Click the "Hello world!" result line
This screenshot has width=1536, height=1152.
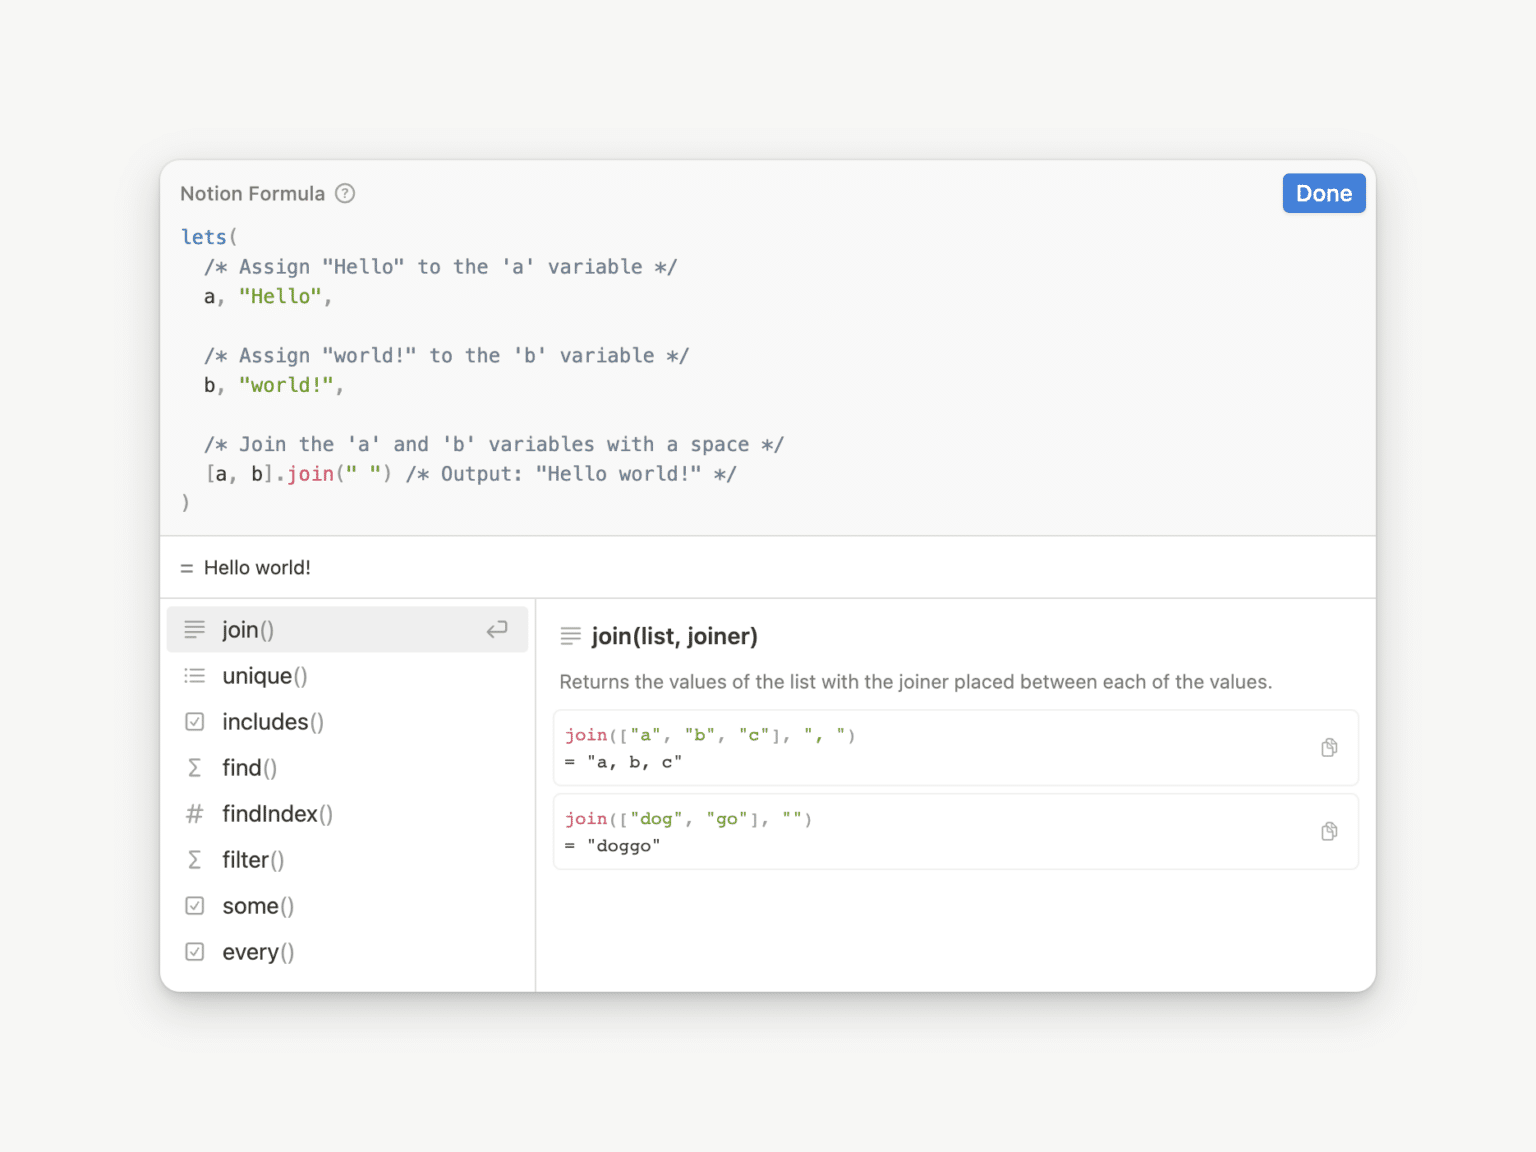(x=255, y=567)
